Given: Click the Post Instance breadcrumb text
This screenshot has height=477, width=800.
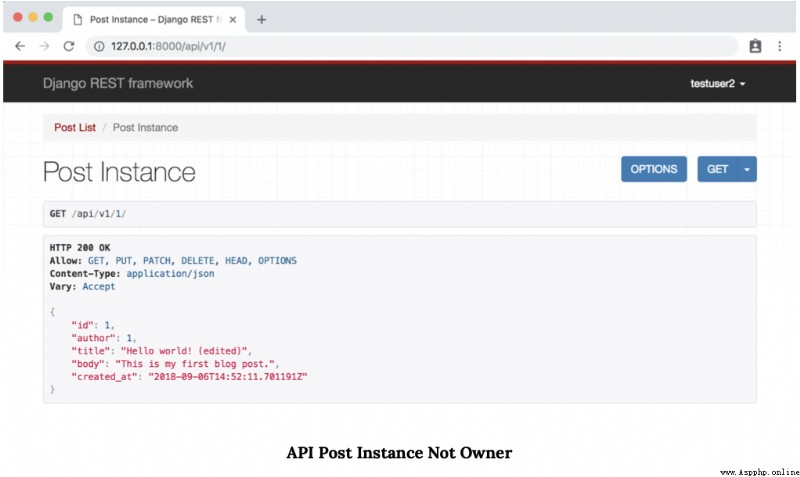Looking at the screenshot, I should [x=145, y=128].
